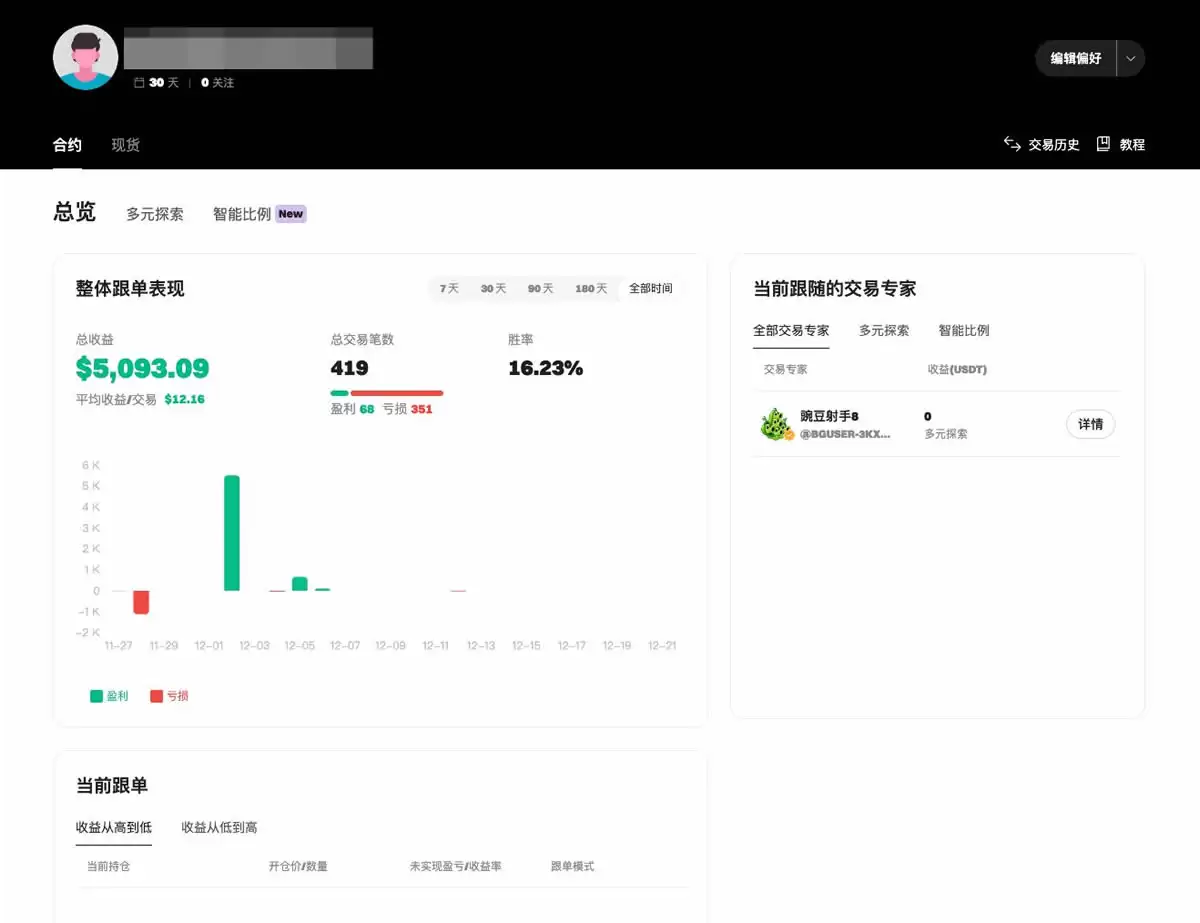
Task: Click the follower count 0 关注 icon
Action: [x=204, y=83]
